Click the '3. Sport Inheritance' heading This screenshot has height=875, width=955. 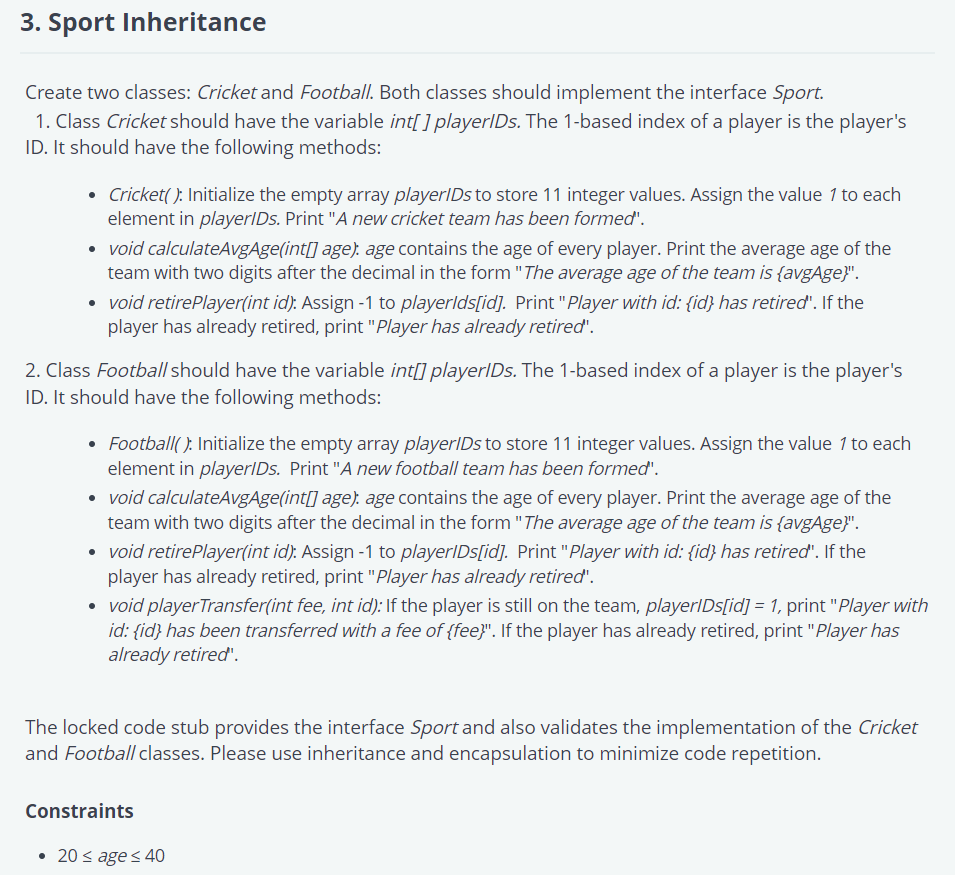(143, 23)
